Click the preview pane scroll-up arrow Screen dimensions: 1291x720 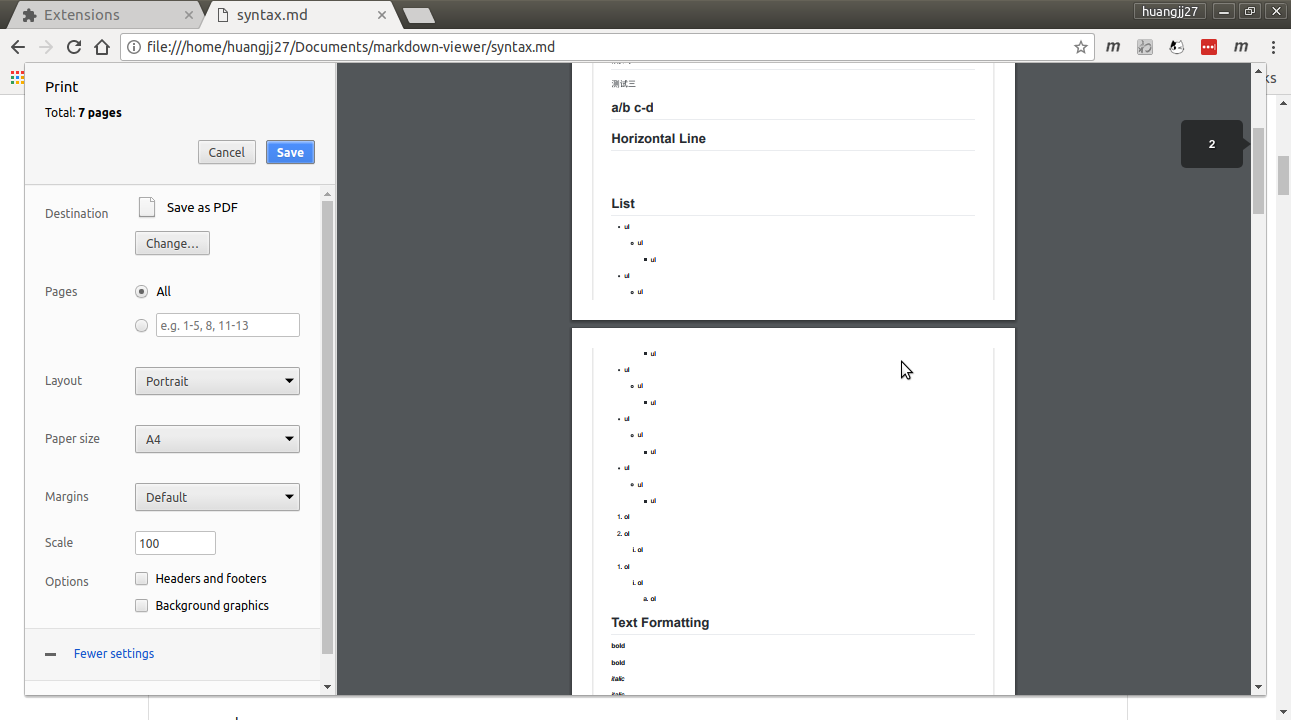pyautogui.click(x=1259, y=71)
